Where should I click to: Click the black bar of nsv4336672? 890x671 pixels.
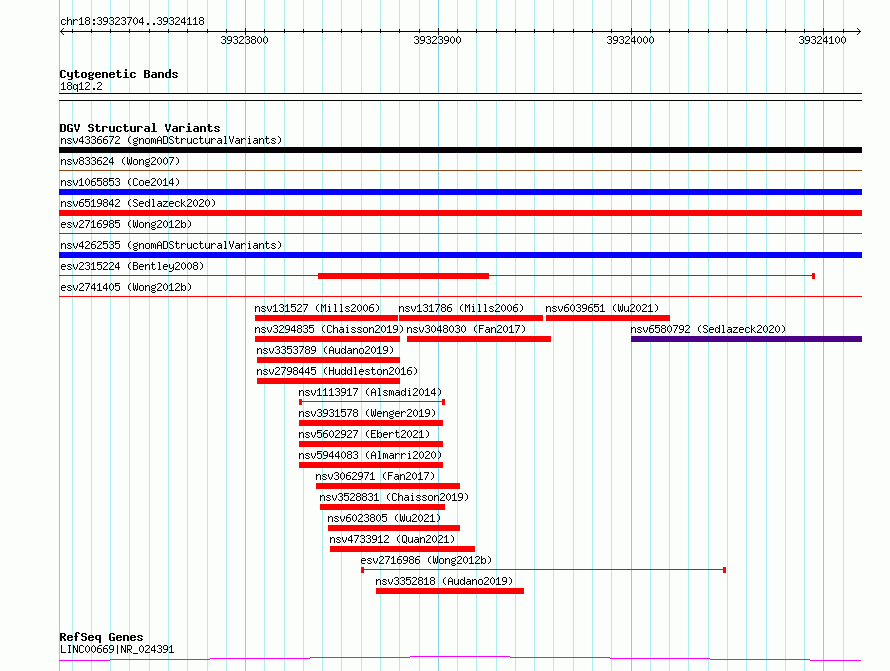coord(460,150)
